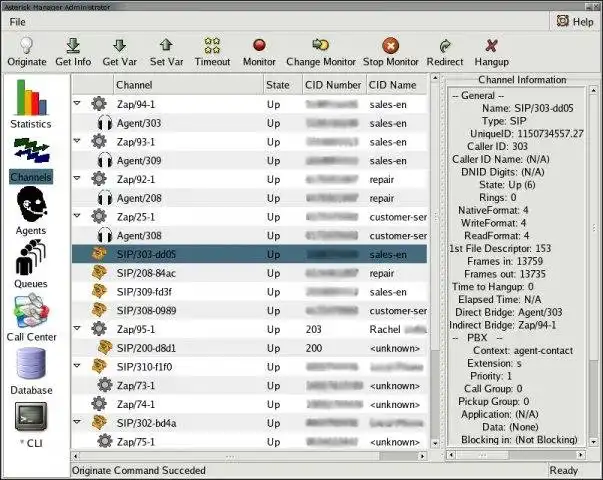Collapse the Zap/92-1 channel tree
Viewport: 603px width, 480px height.
point(77,178)
